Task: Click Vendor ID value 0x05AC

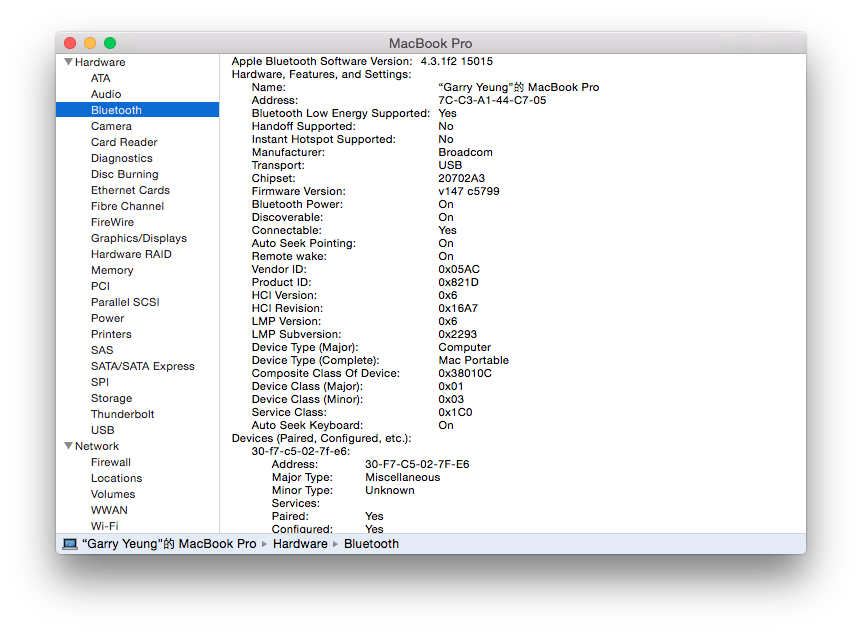Action: (x=458, y=269)
